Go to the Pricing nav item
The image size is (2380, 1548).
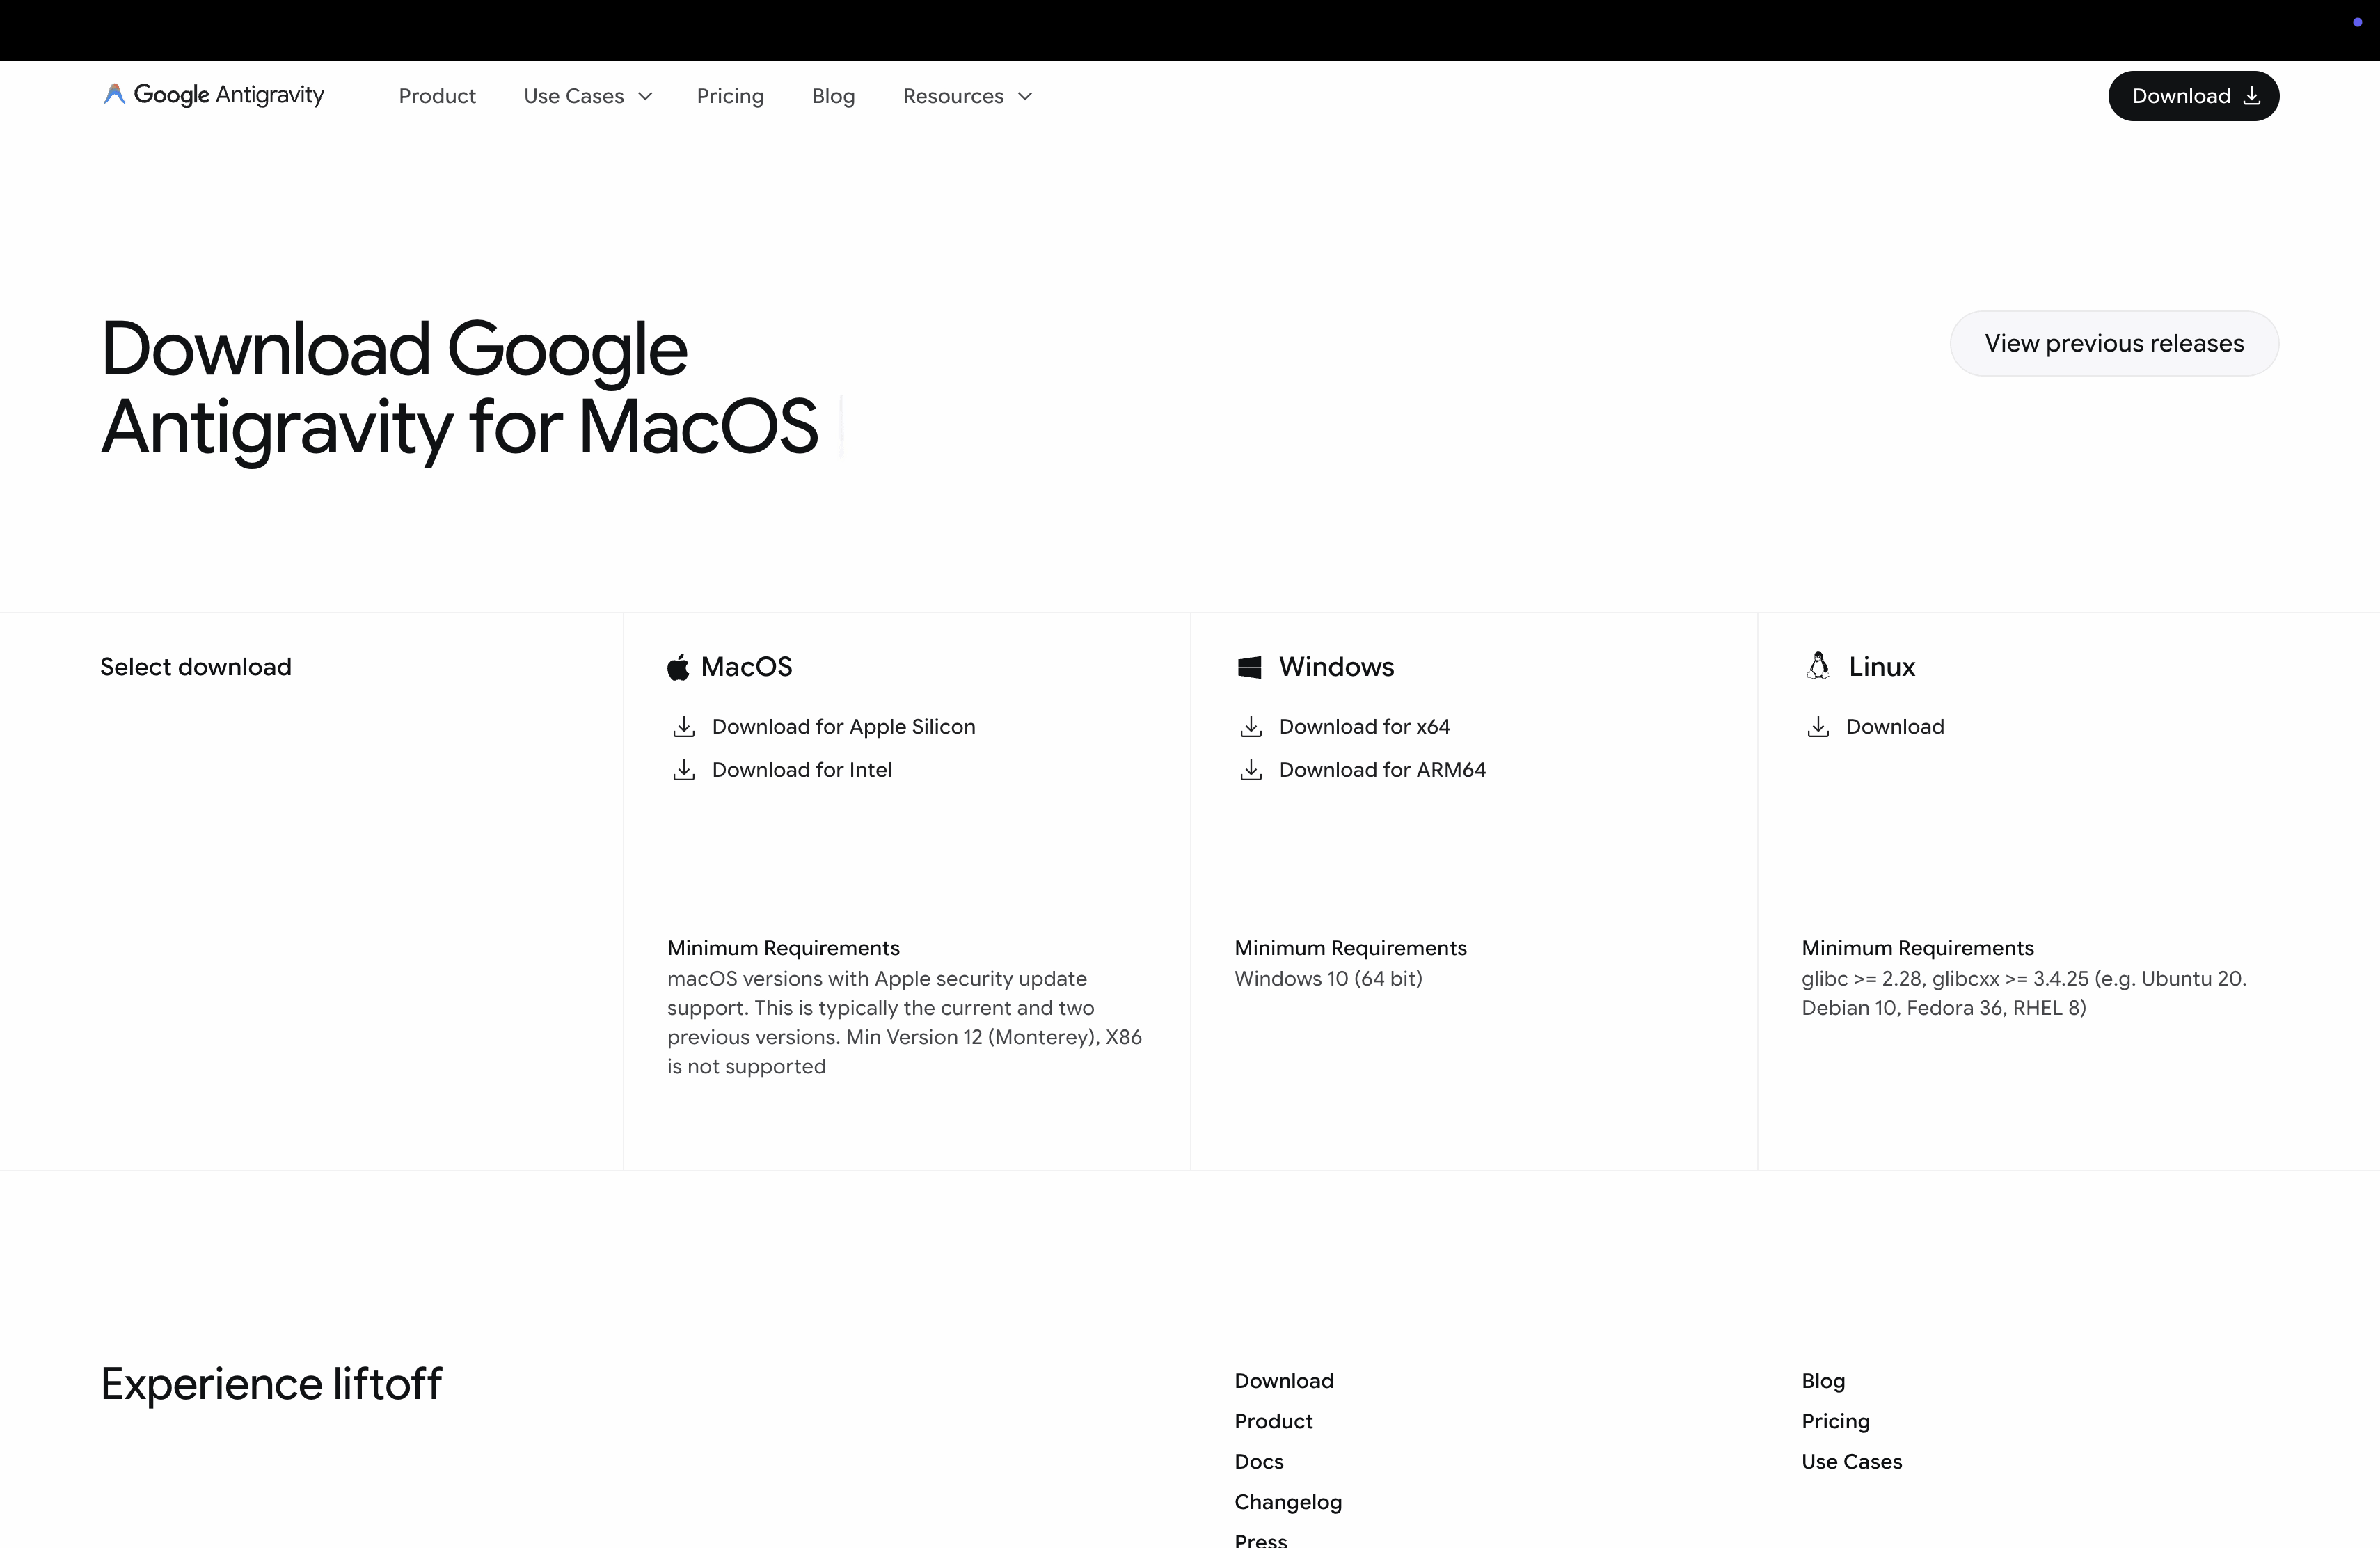[x=730, y=96]
